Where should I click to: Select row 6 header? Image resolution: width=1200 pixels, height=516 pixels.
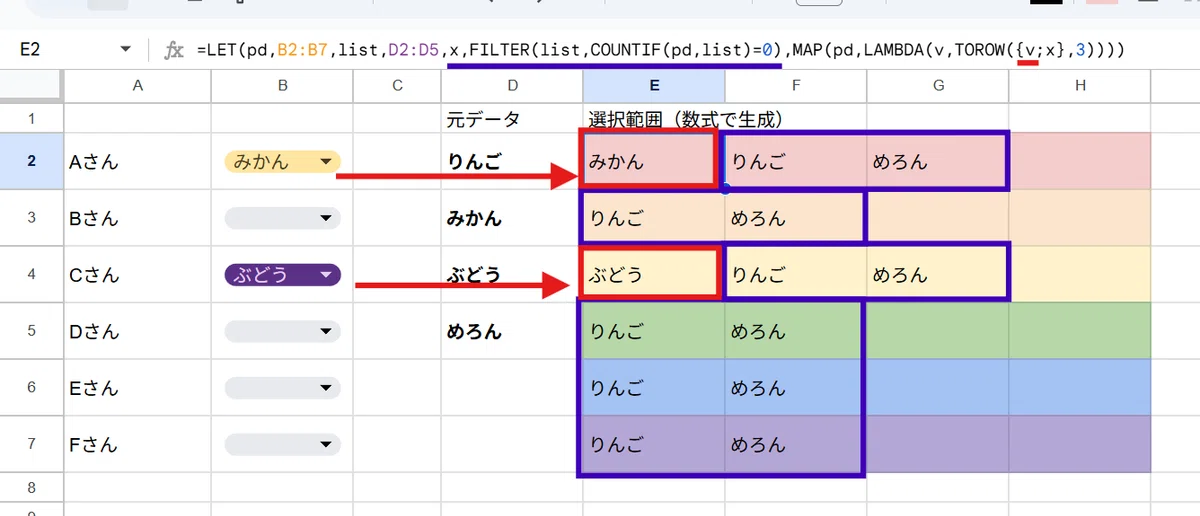[31, 388]
